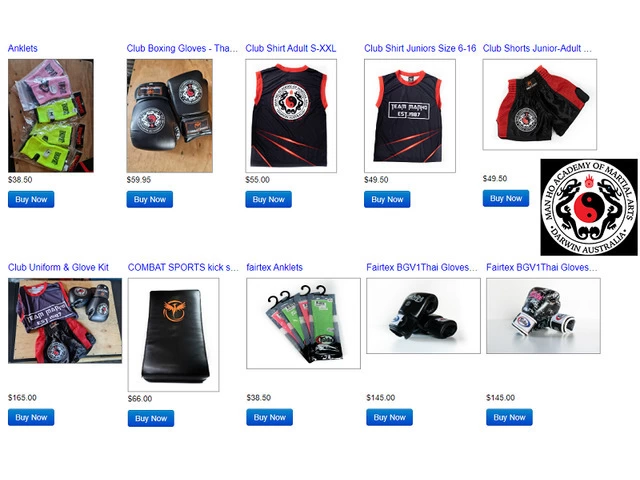Open Club Shirt Juniors Size 6-16 link

point(420,48)
